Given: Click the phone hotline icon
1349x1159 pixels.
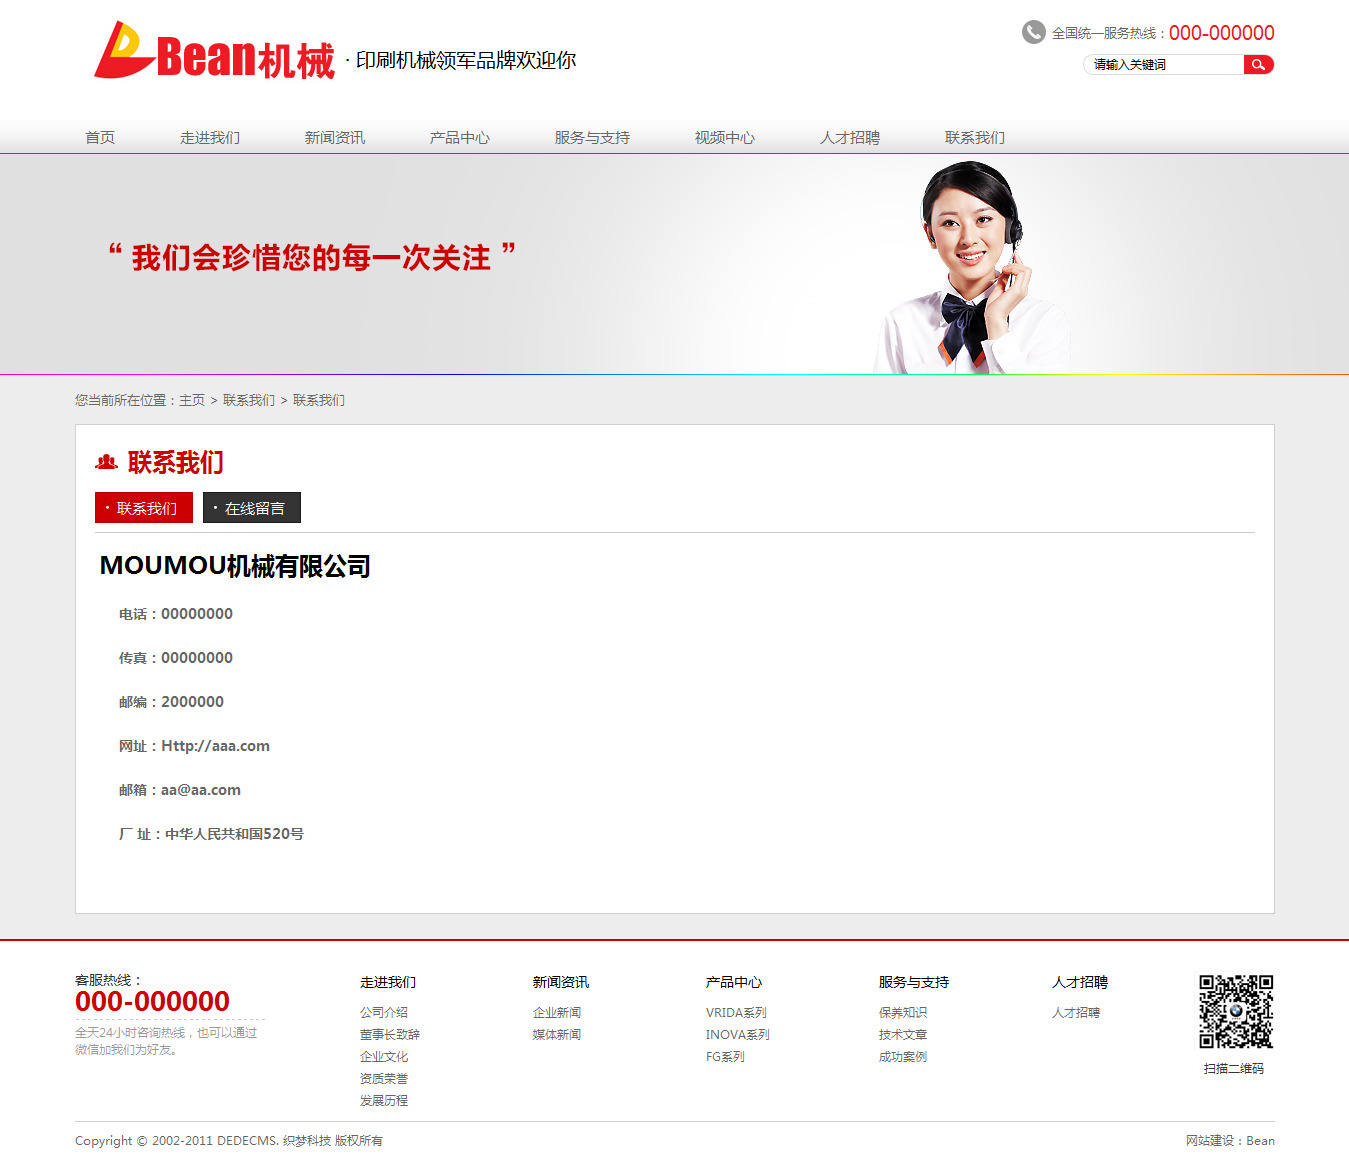Looking at the screenshot, I should [x=1033, y=33].
